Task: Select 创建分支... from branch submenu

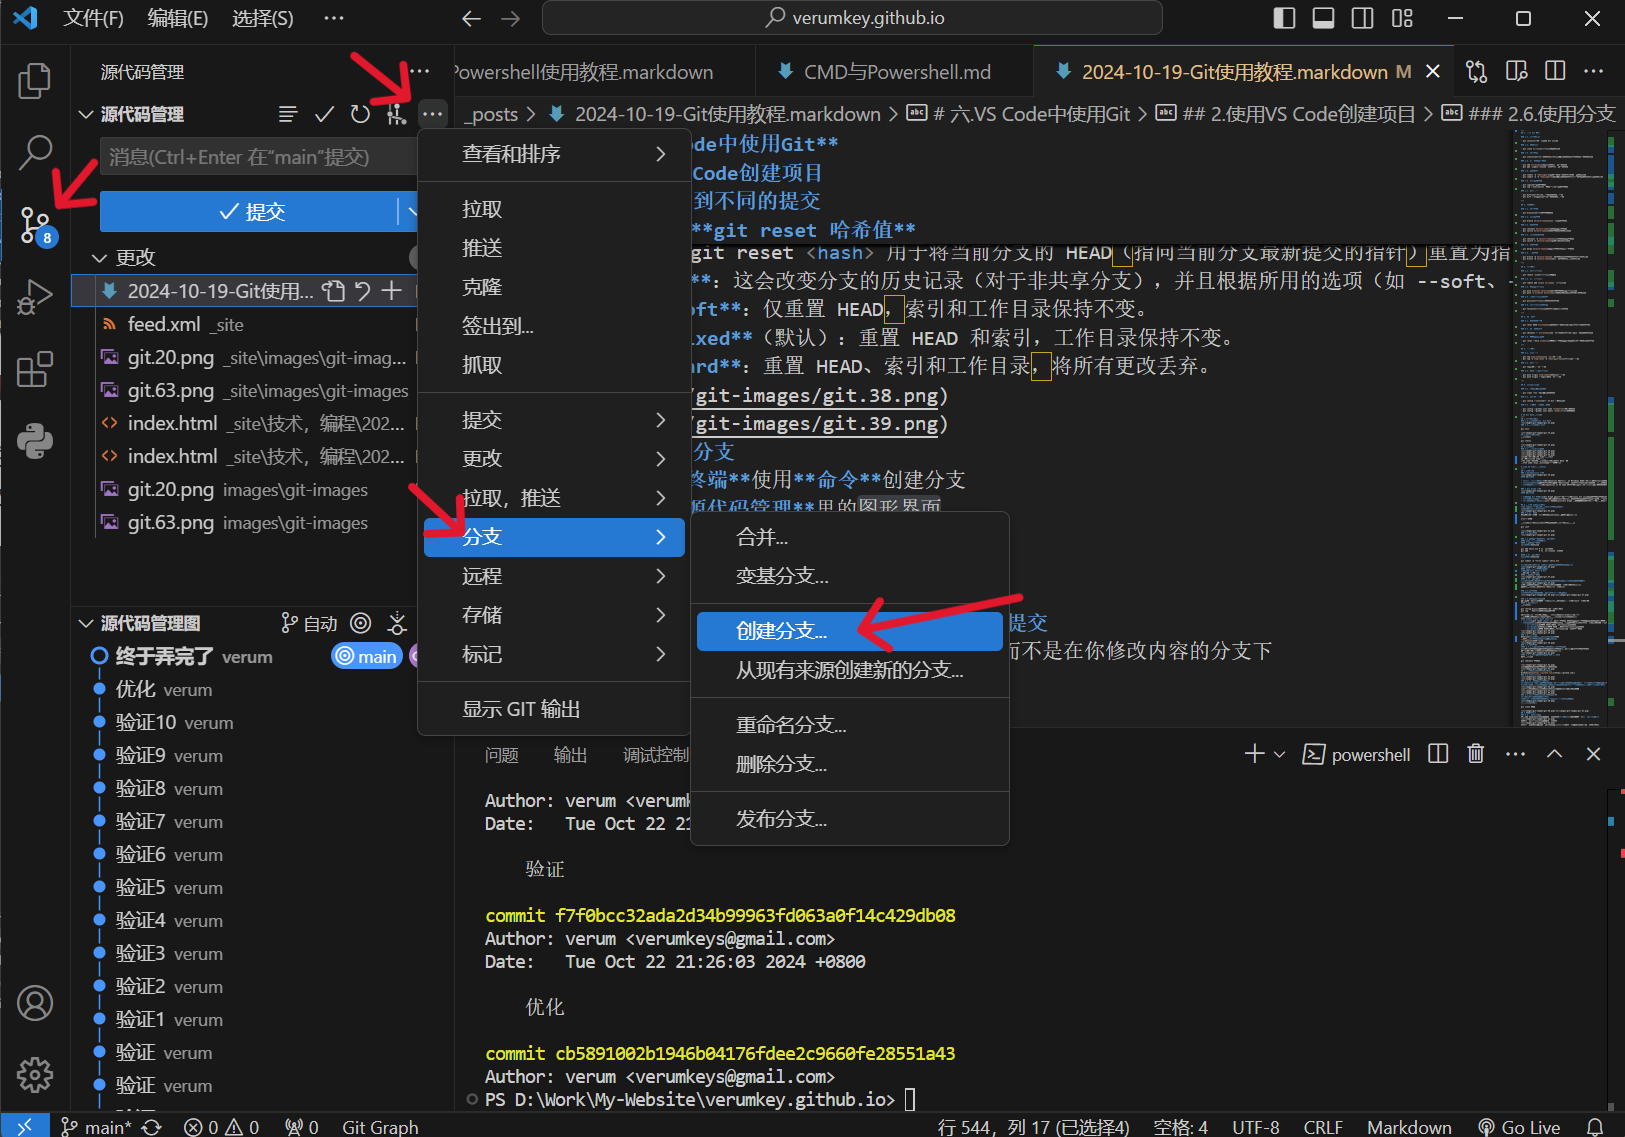Action: pyautogui.click(x=849, y=631)
